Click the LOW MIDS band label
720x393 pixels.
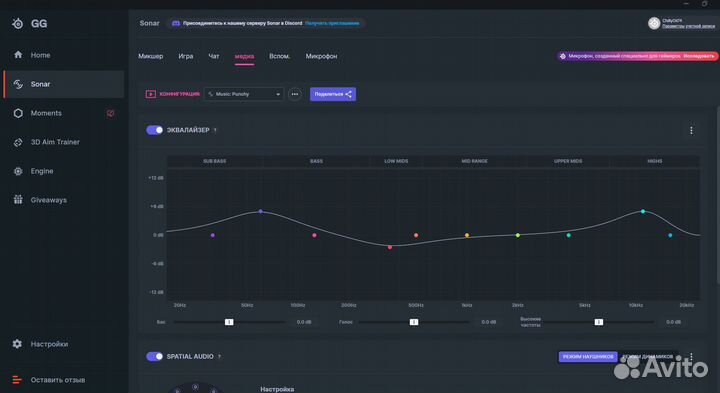click(x=396, y=161)
